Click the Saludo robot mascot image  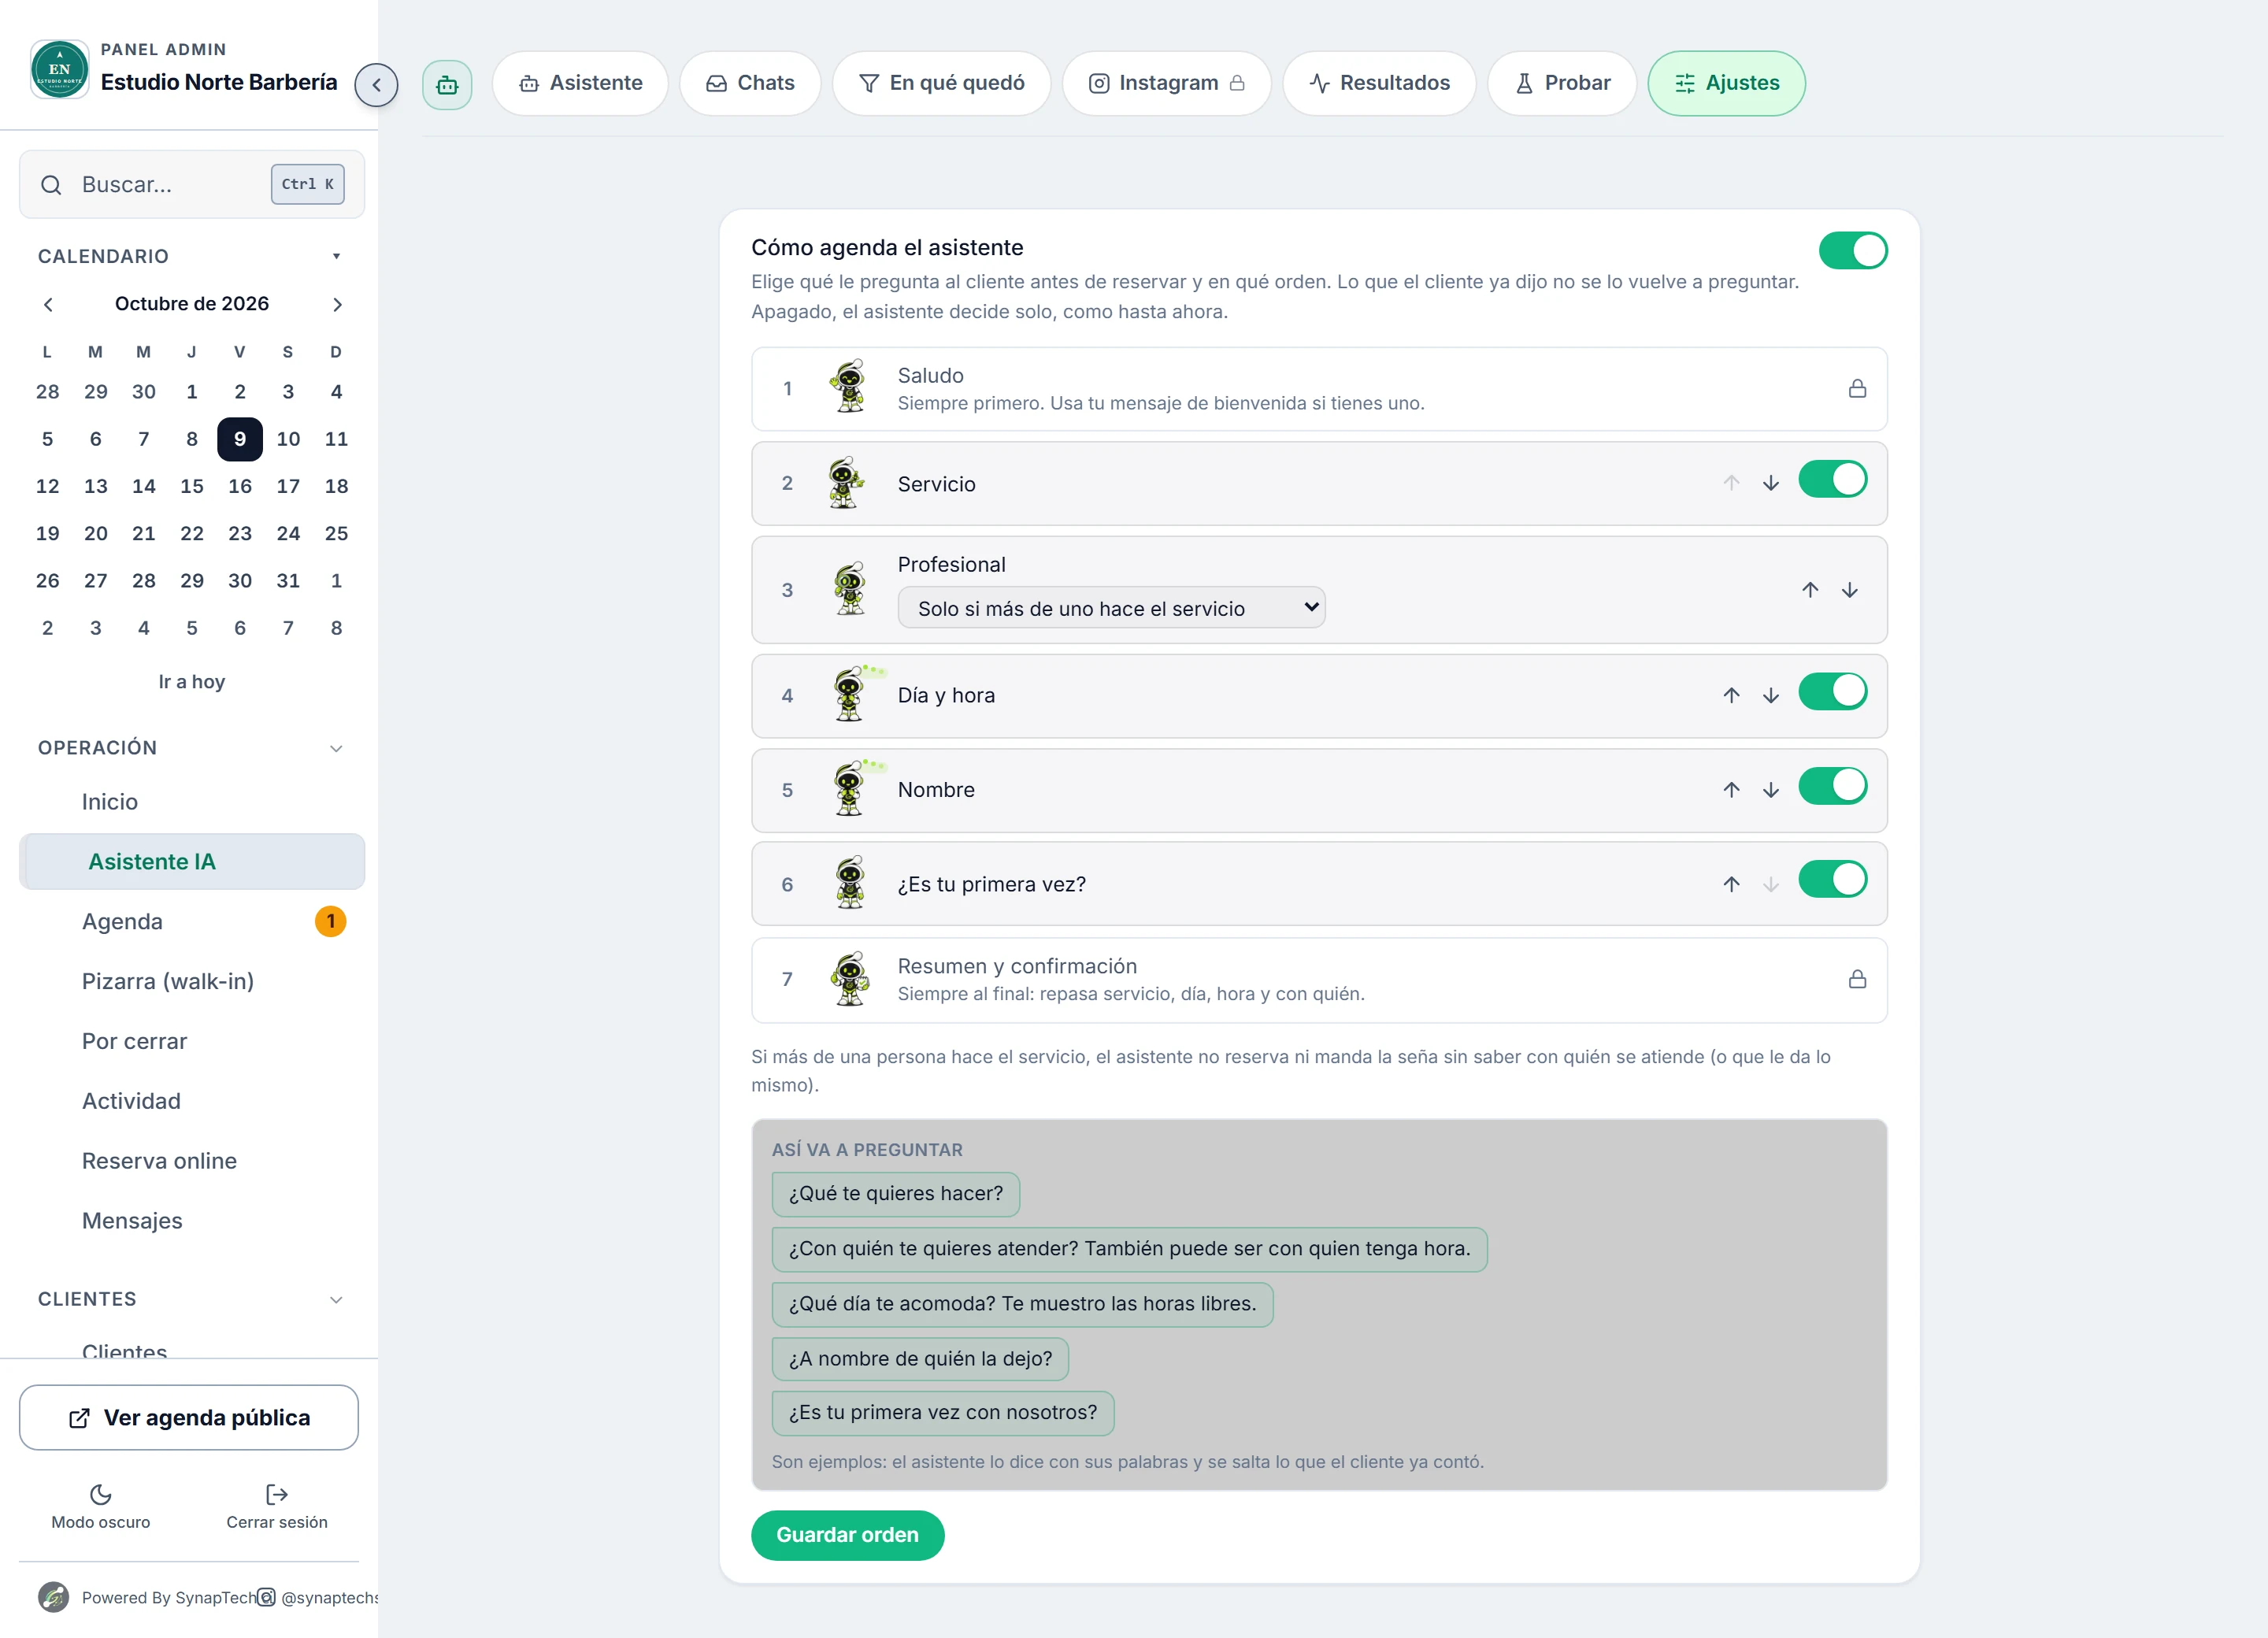(x=849, y=387)
